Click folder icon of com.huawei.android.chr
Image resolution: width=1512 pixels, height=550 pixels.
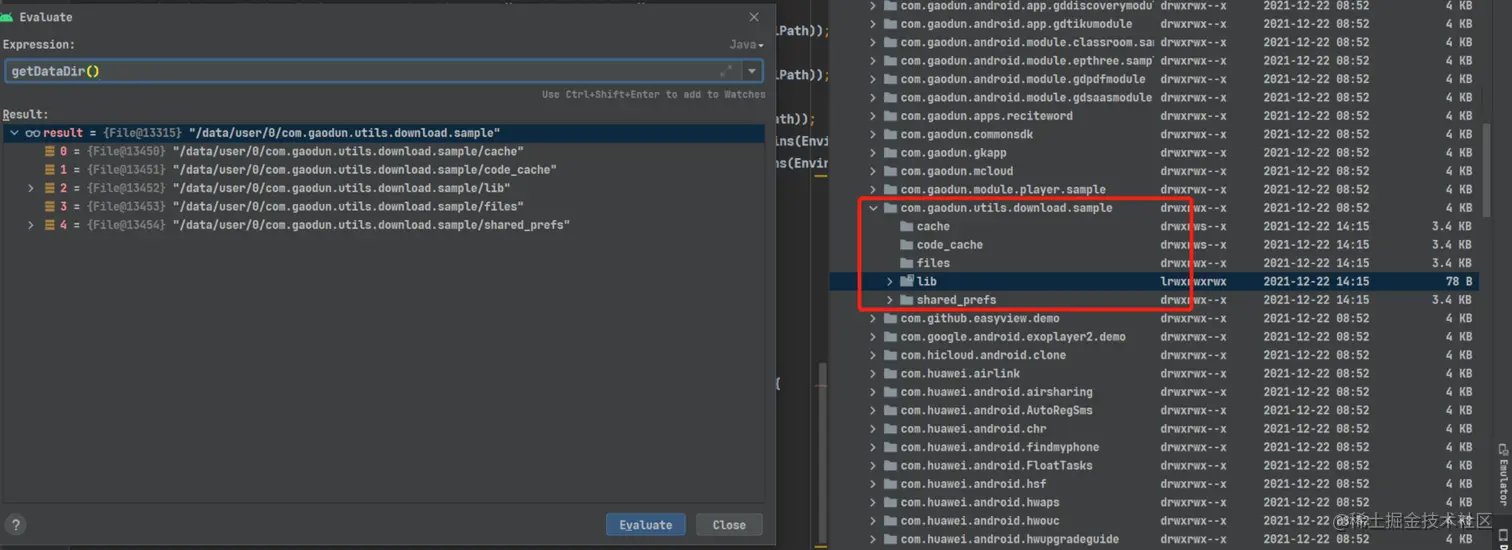(x=890, y=429)
